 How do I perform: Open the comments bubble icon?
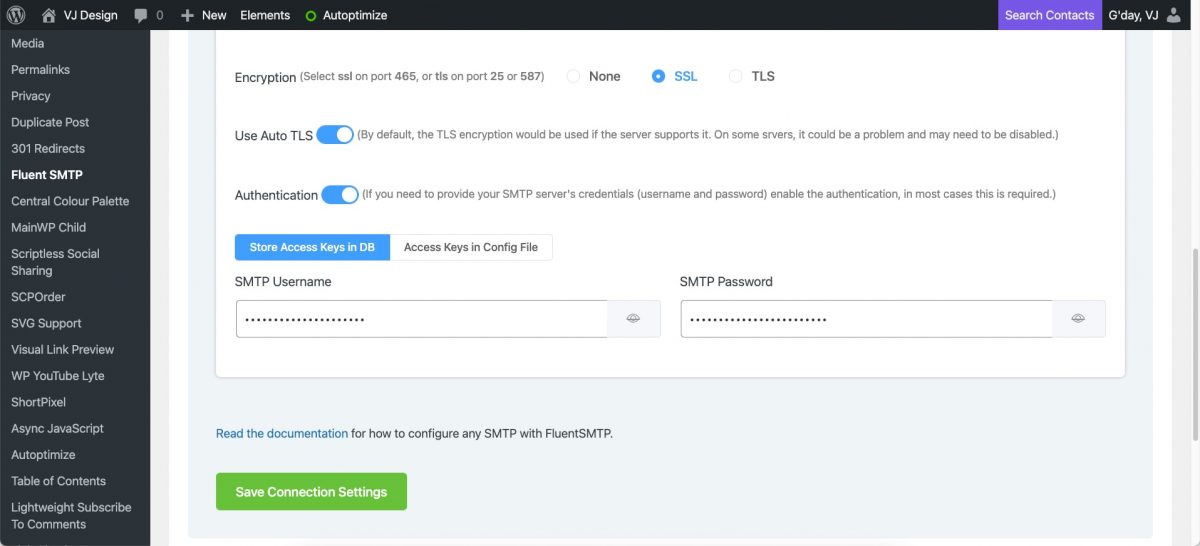click(141, 16)
